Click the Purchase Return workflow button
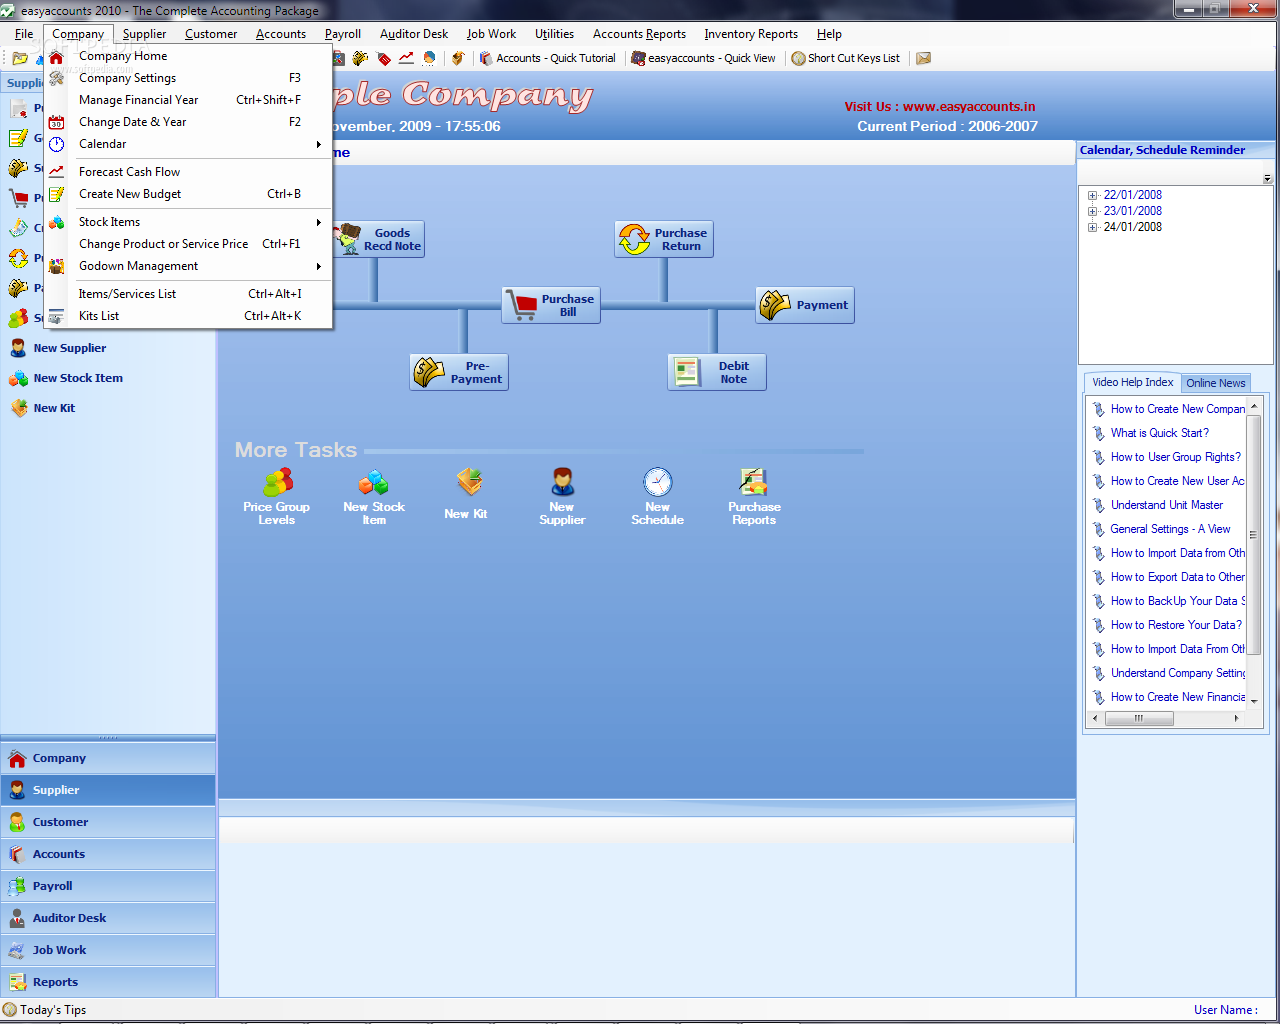1280x1024 pixels. point(664,239)
